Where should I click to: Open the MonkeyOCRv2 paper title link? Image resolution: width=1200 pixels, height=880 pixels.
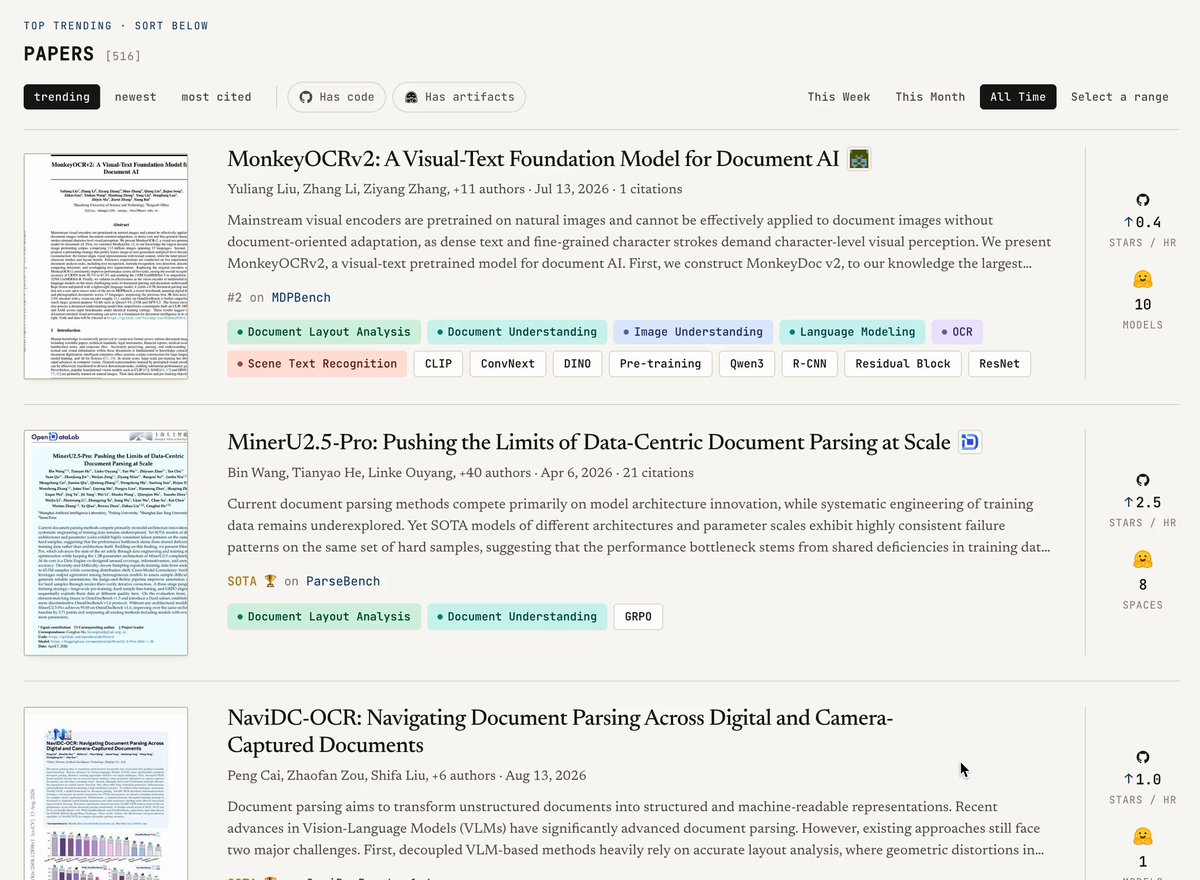pos(533,160)
